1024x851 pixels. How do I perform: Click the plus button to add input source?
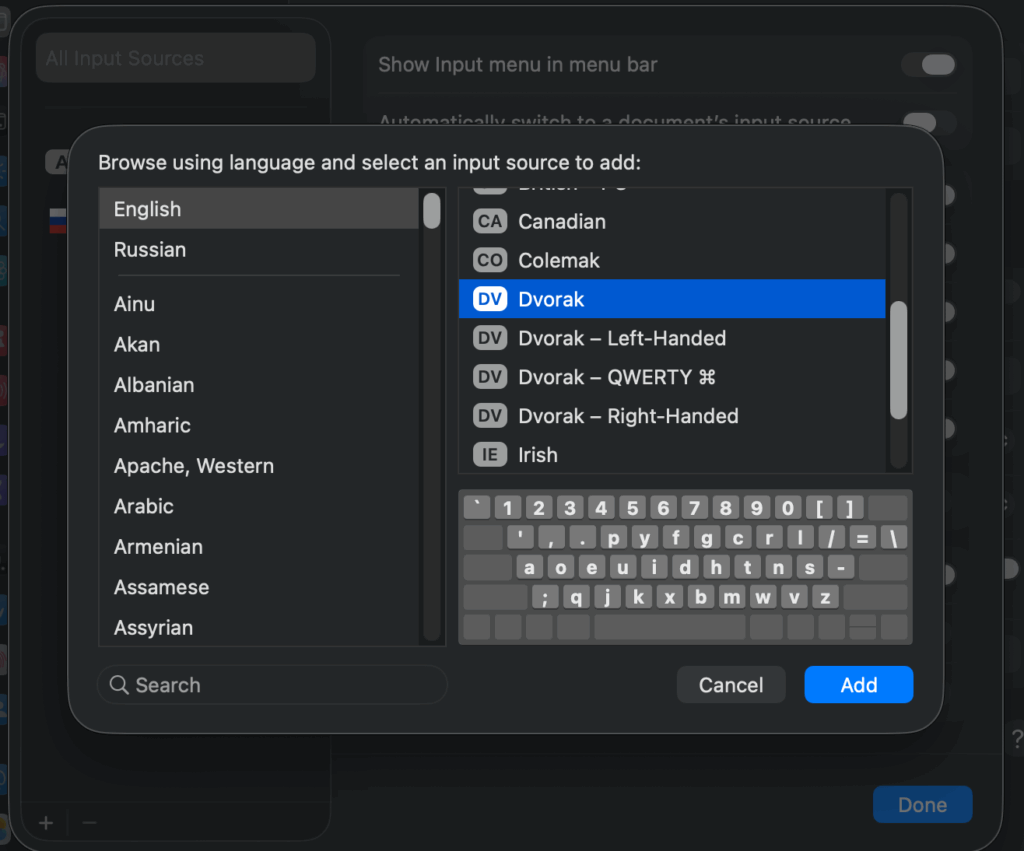46,823
